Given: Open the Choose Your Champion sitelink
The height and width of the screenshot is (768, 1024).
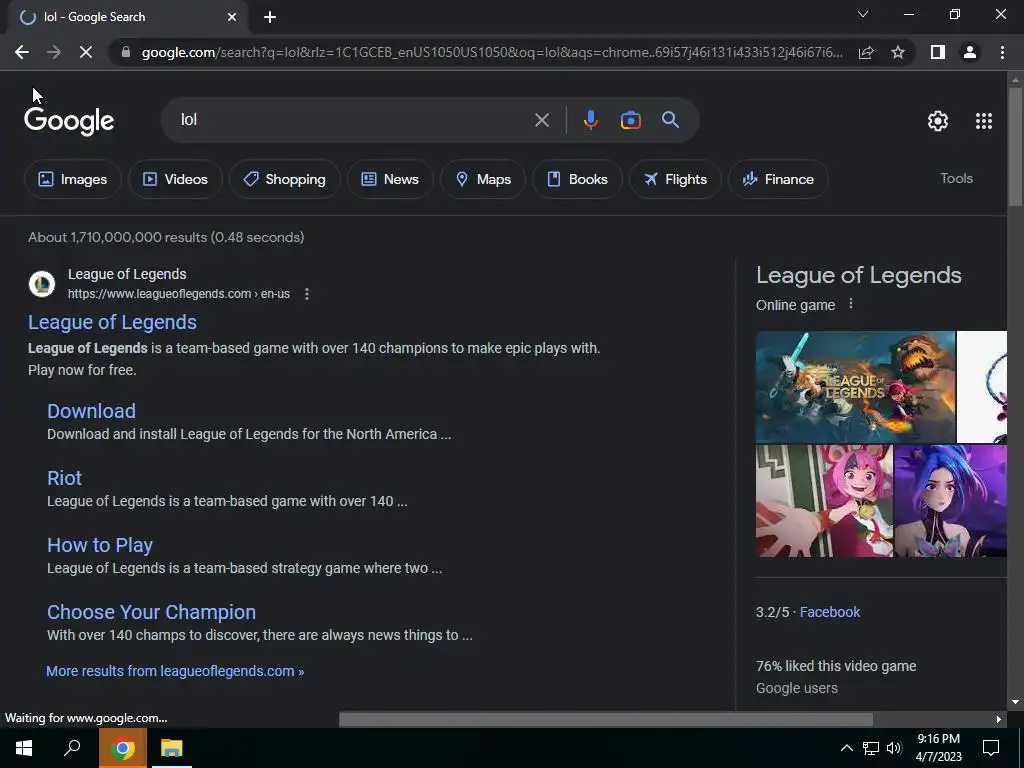Looking at the screenshot, I should coord(152,612).
